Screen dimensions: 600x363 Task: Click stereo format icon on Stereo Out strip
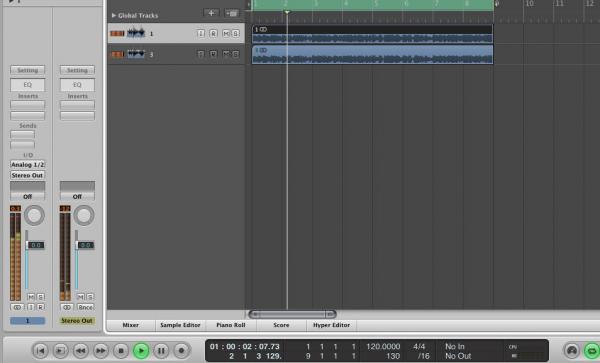point(67,307)
